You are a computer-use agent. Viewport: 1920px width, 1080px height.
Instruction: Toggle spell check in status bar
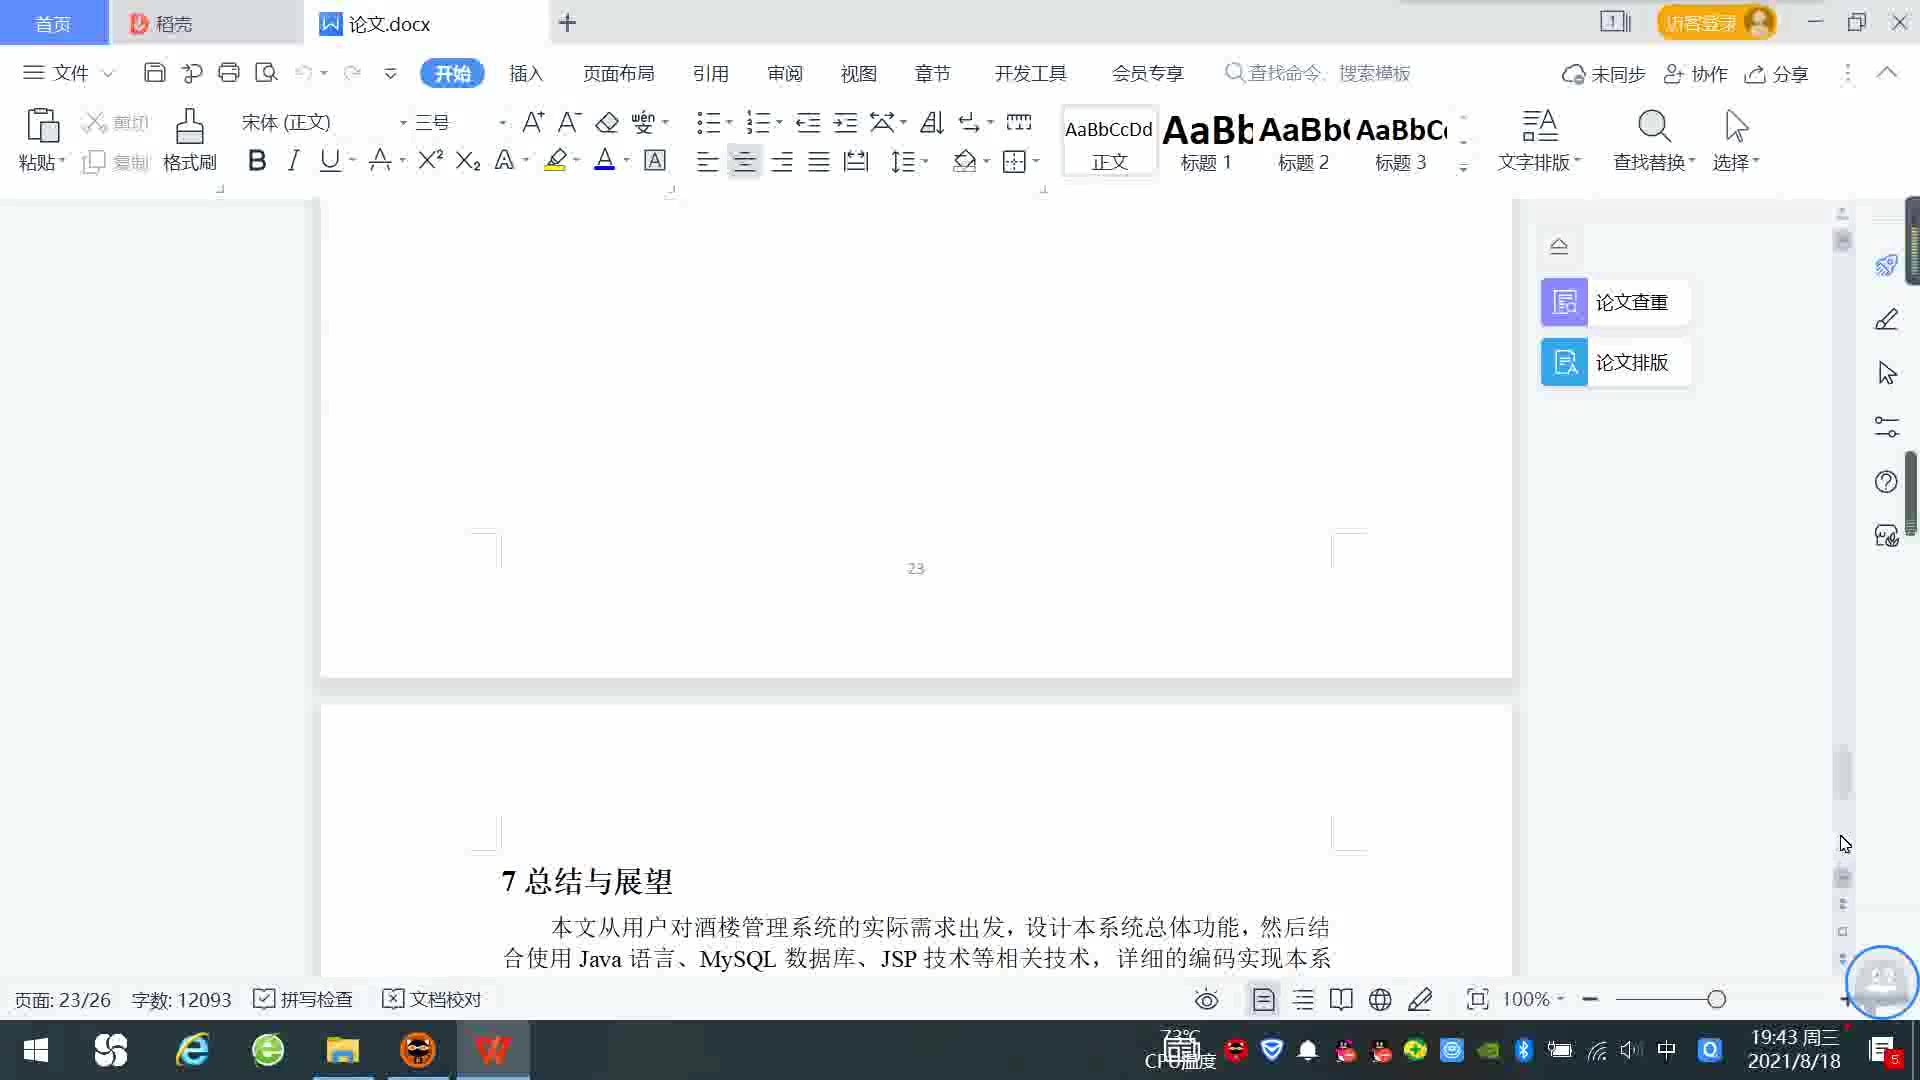(x=303, y=999)
